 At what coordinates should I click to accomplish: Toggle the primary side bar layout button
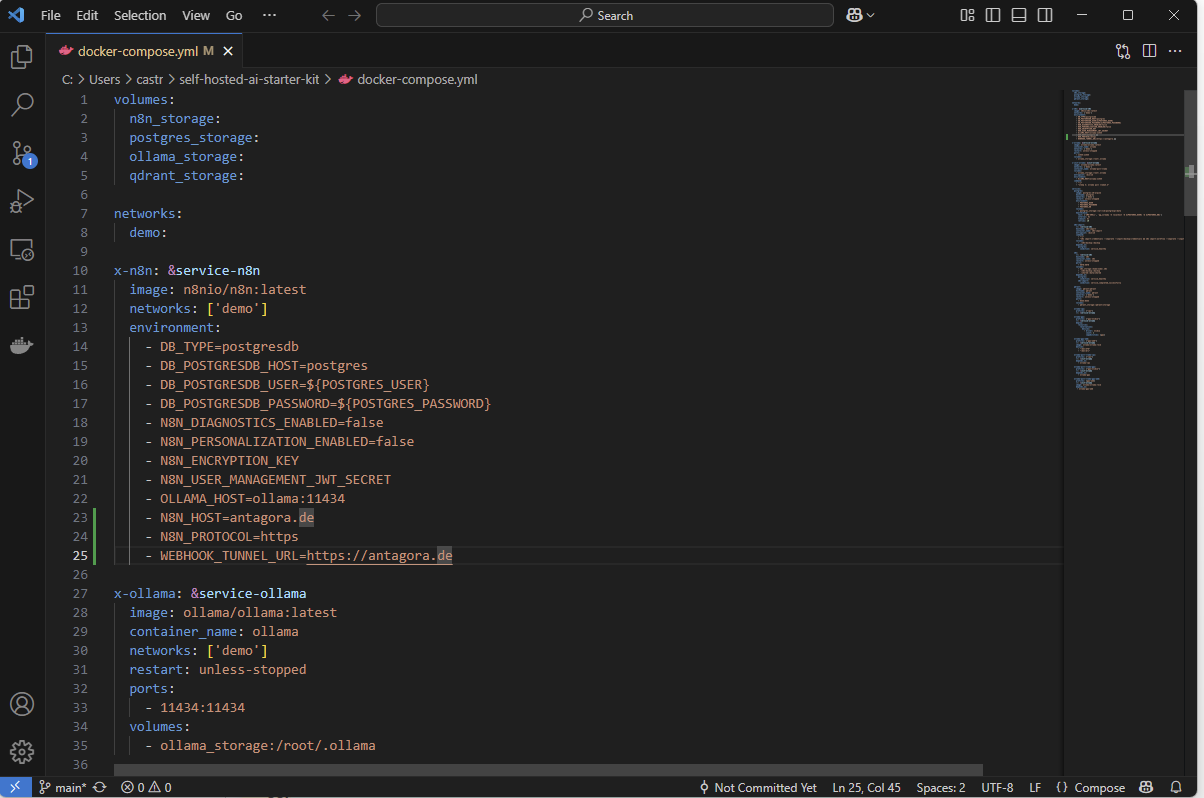coord(993,15)
